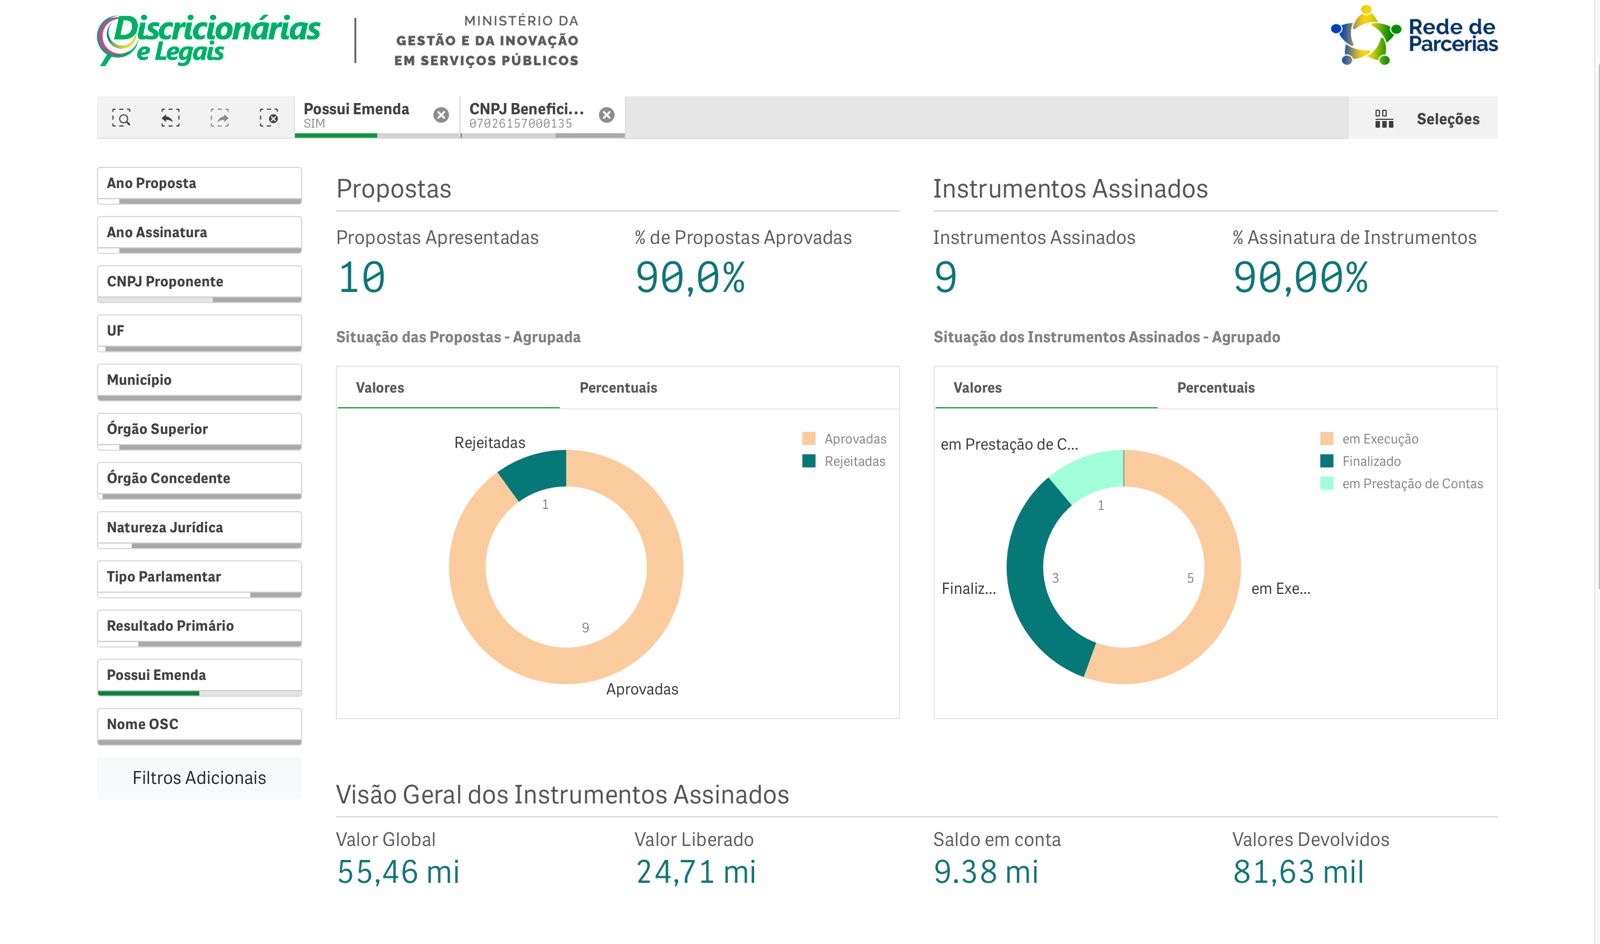
Task: Open the Tipo Parlamentar filter
Action: [x=199, y=577]
